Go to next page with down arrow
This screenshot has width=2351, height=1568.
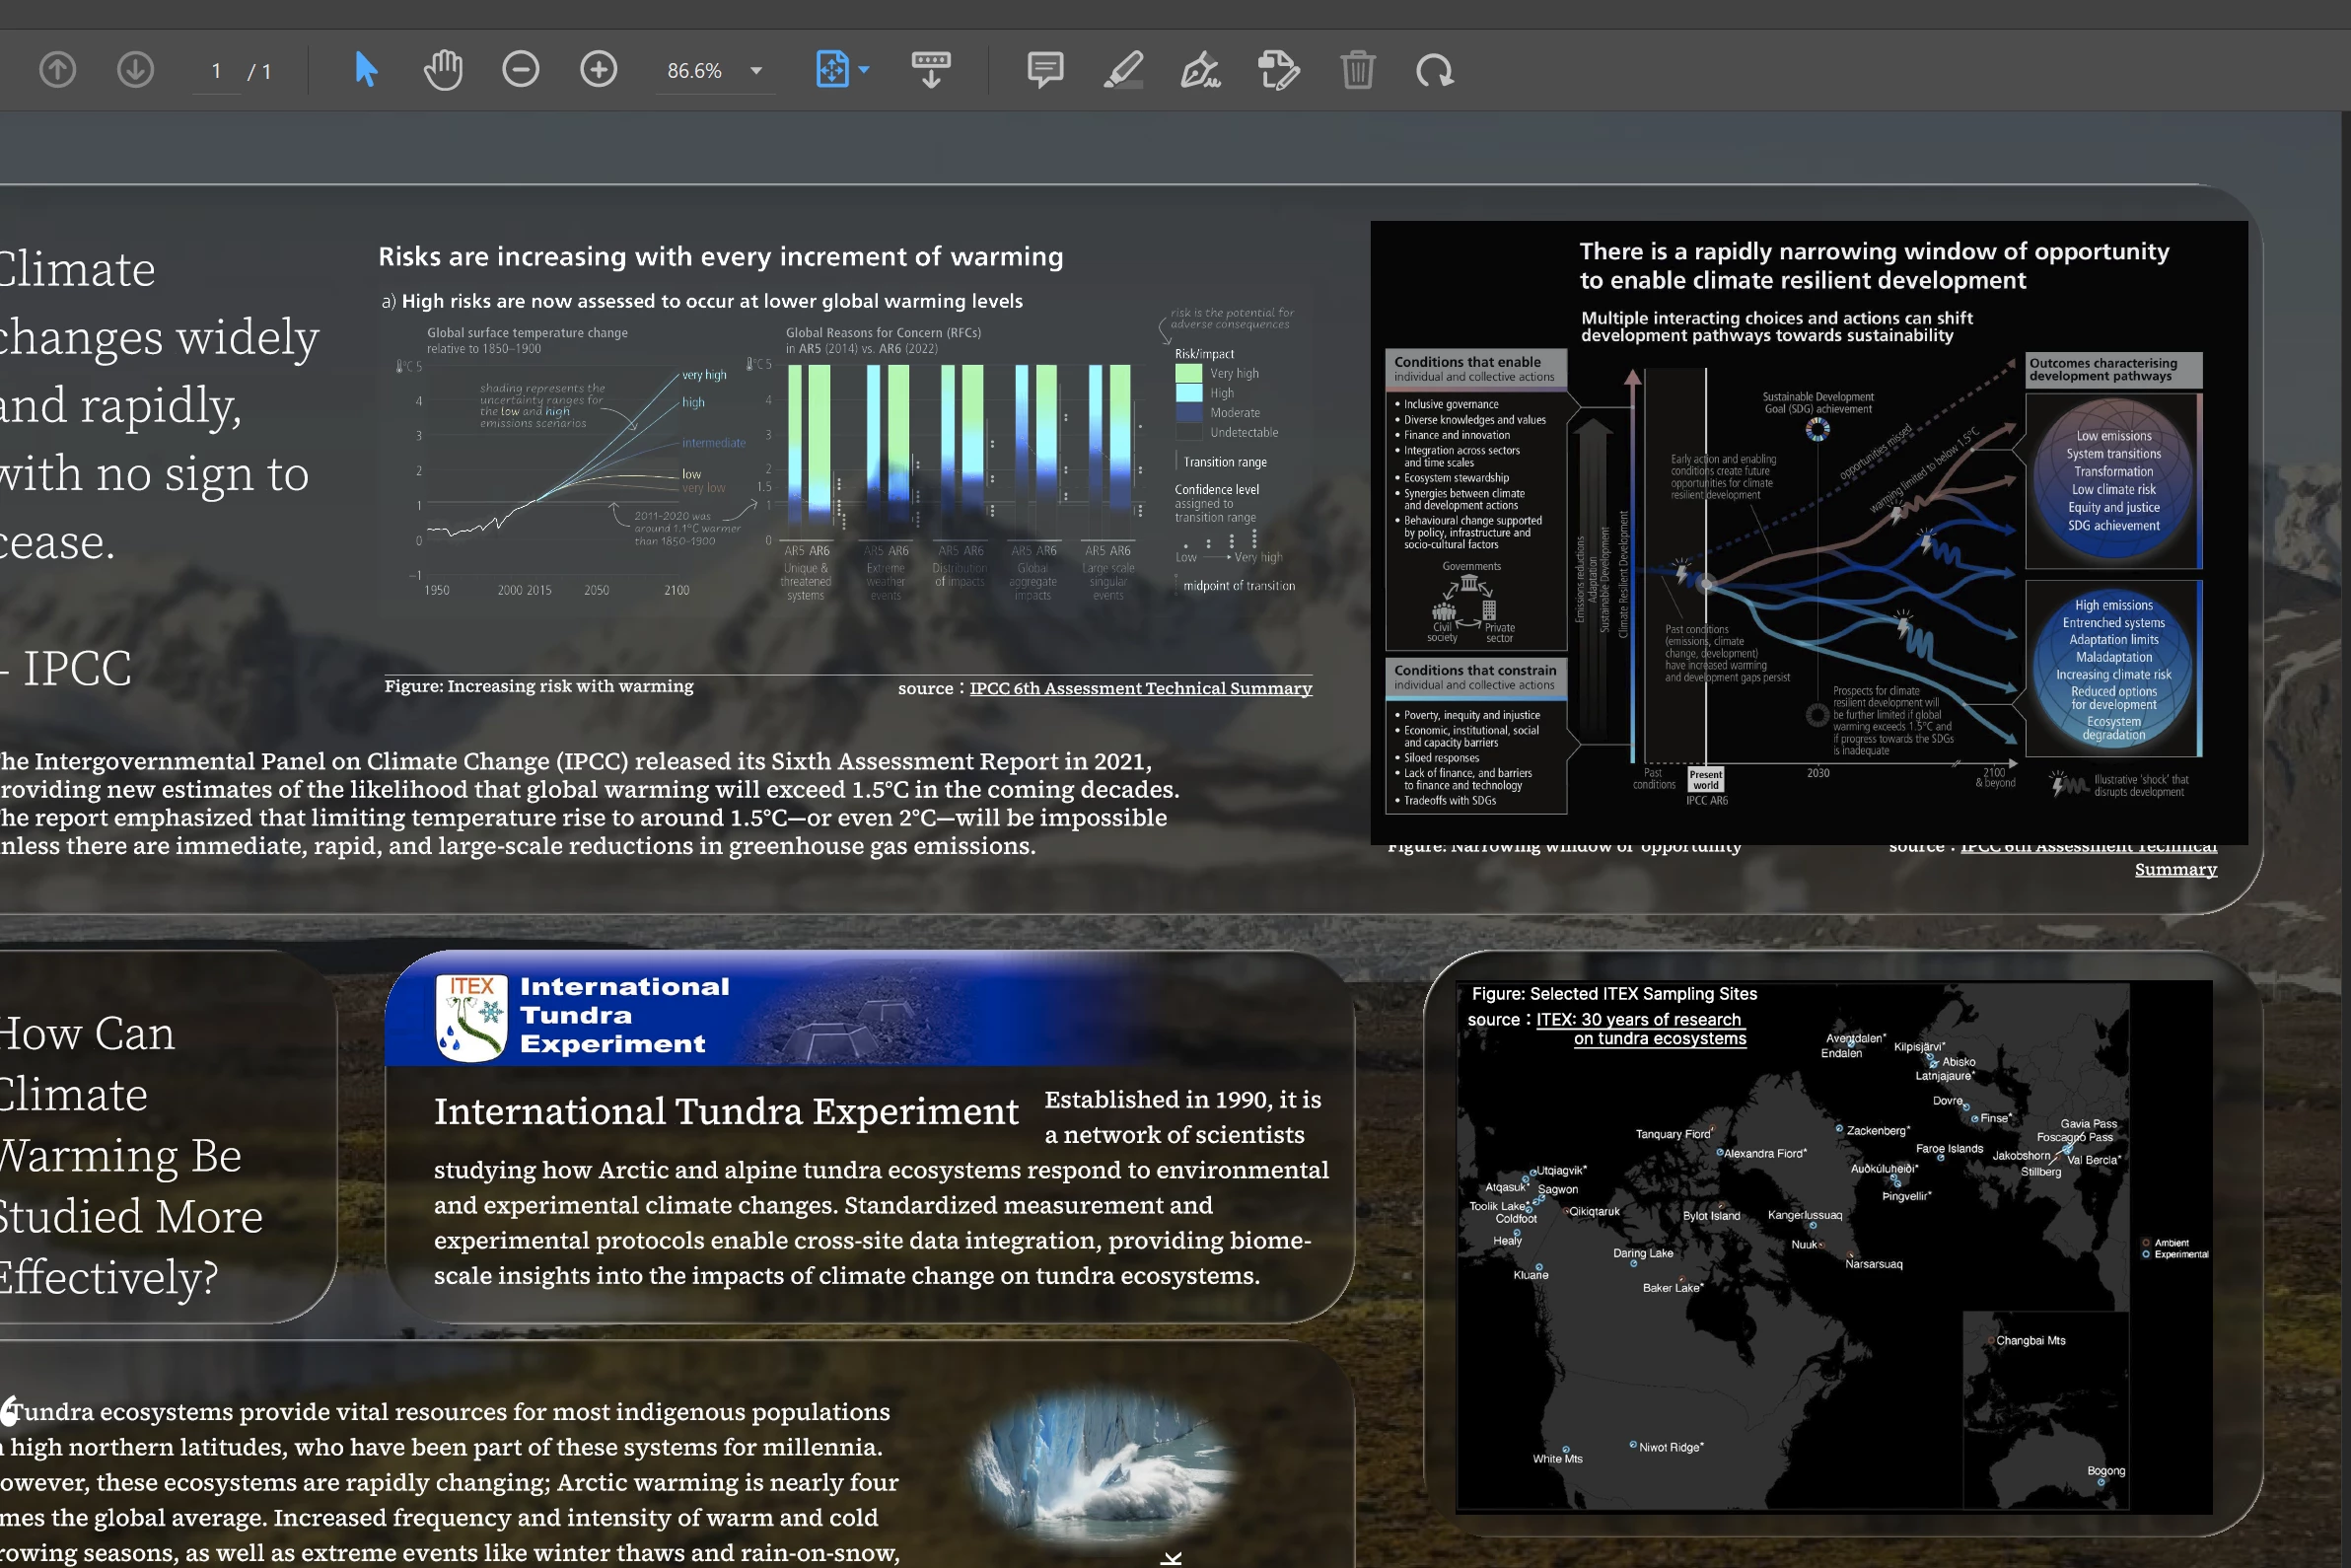pyautogui.click(x=135, y=70)
